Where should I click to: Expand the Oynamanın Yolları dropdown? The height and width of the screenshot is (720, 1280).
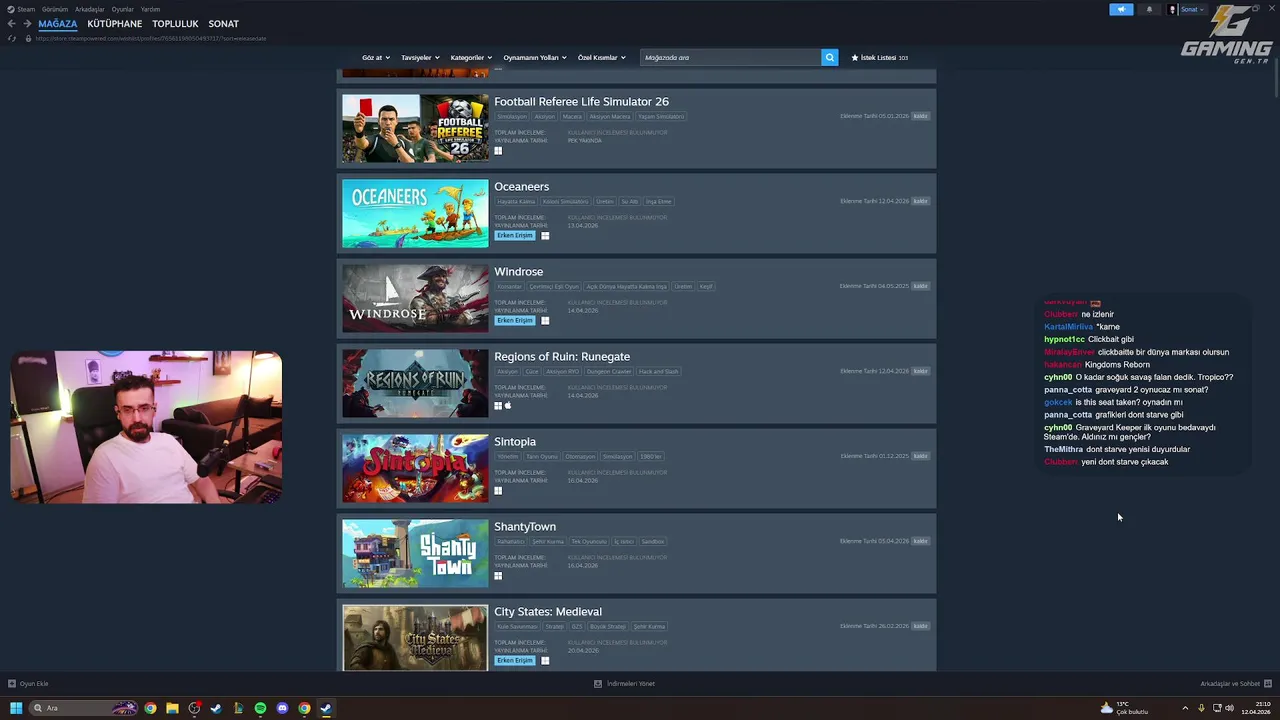tap(534, 57)
